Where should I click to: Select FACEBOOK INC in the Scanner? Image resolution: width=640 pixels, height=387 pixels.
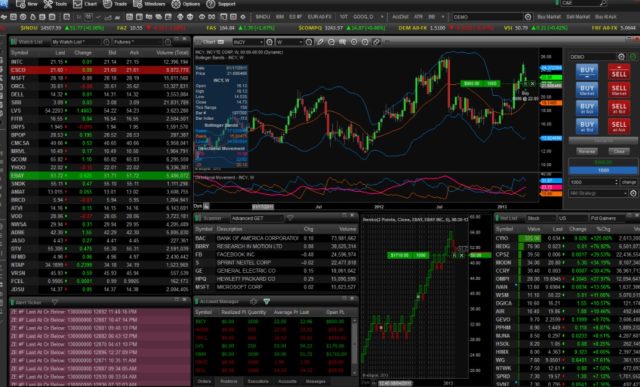276,254
